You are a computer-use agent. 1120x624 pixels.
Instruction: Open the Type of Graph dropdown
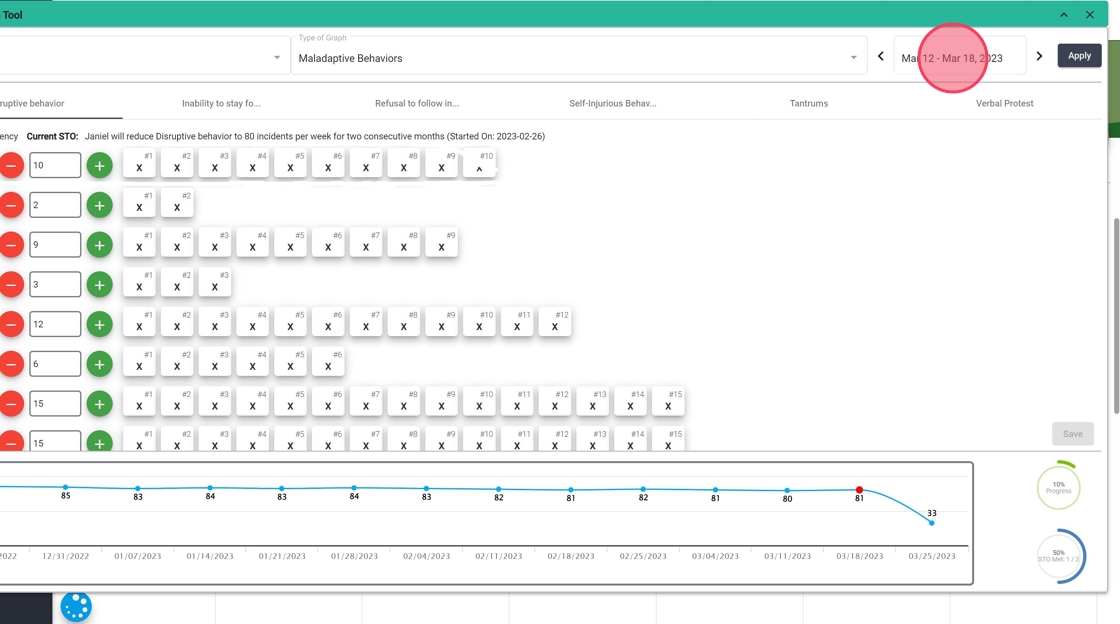tap(578, 57)
